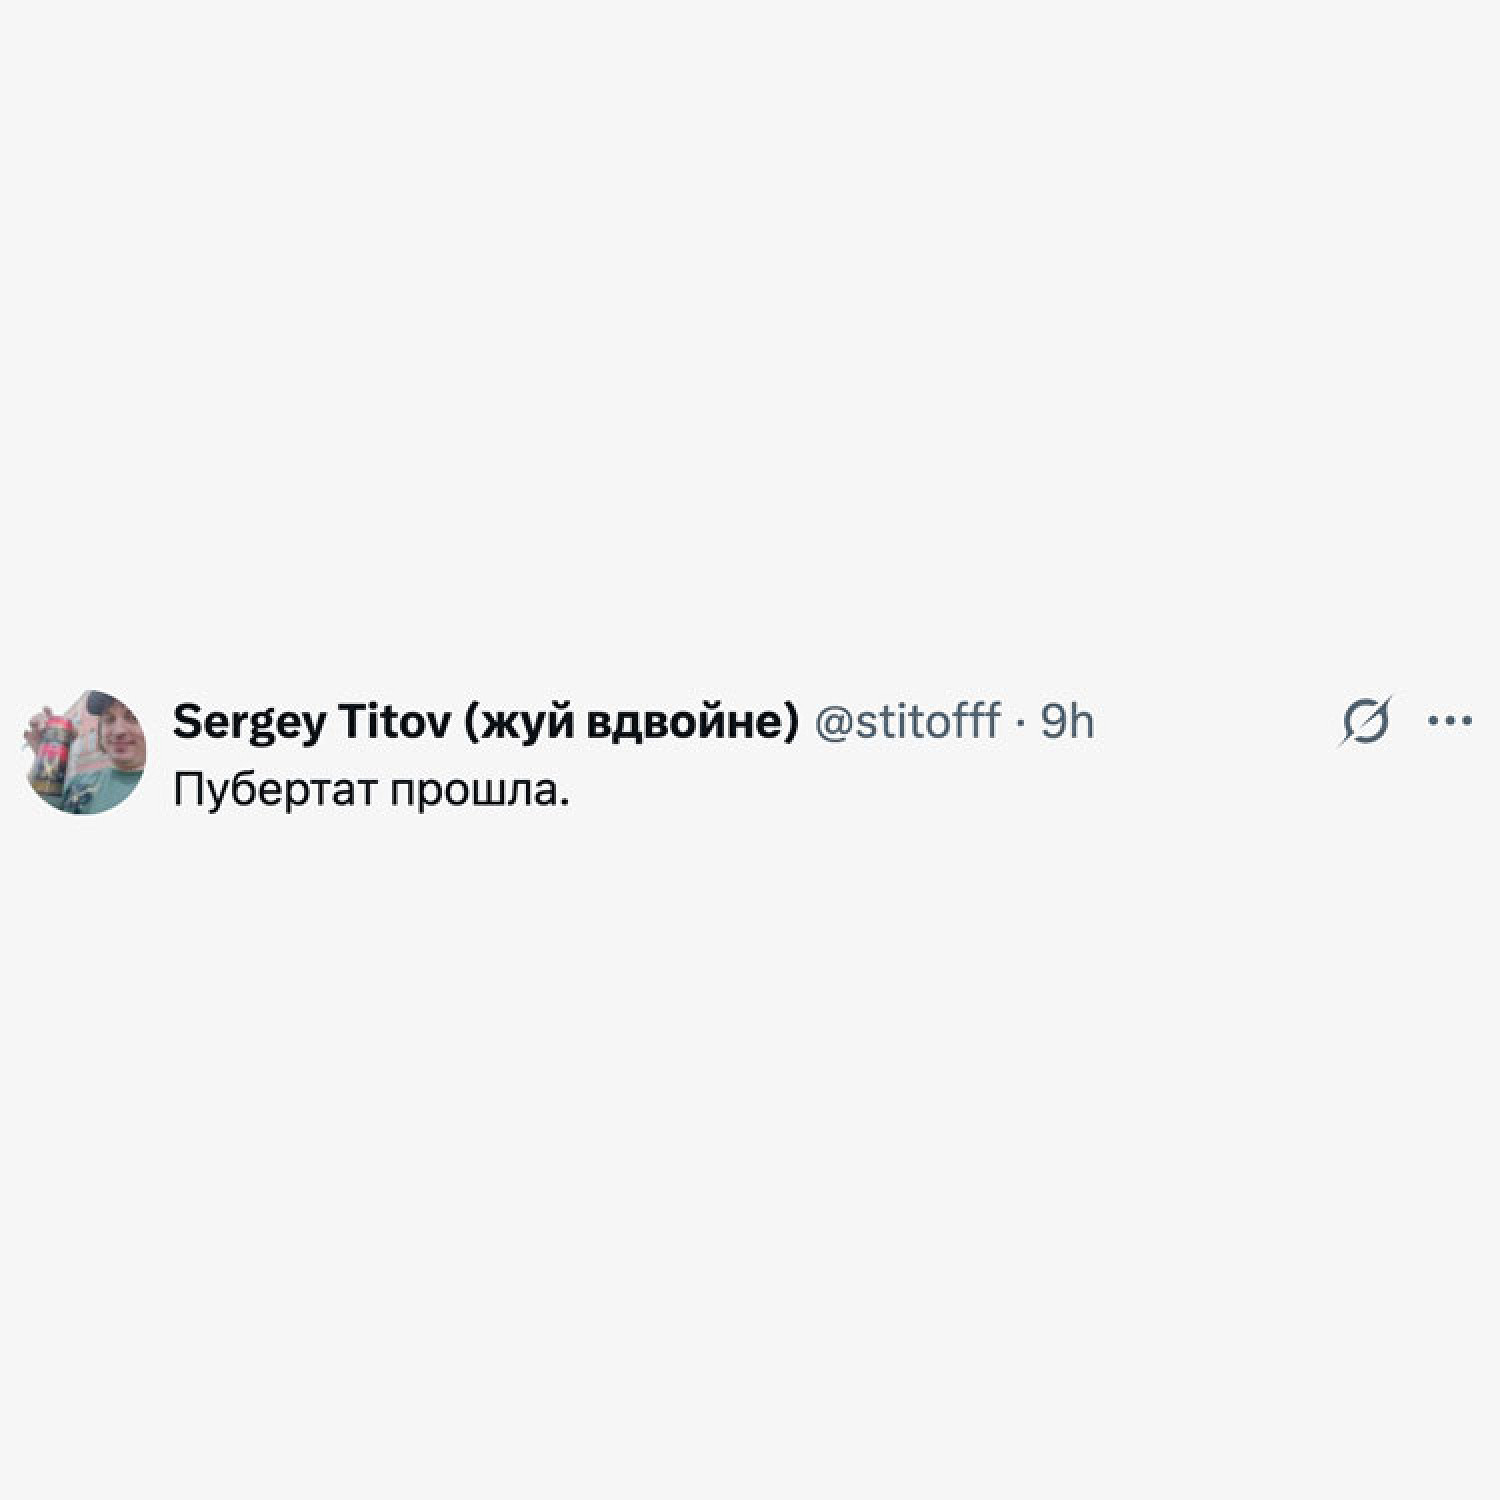Click the slashed-circle Grok button
Viewport: 1500px width, 1500px height.
click(1366, 720)
